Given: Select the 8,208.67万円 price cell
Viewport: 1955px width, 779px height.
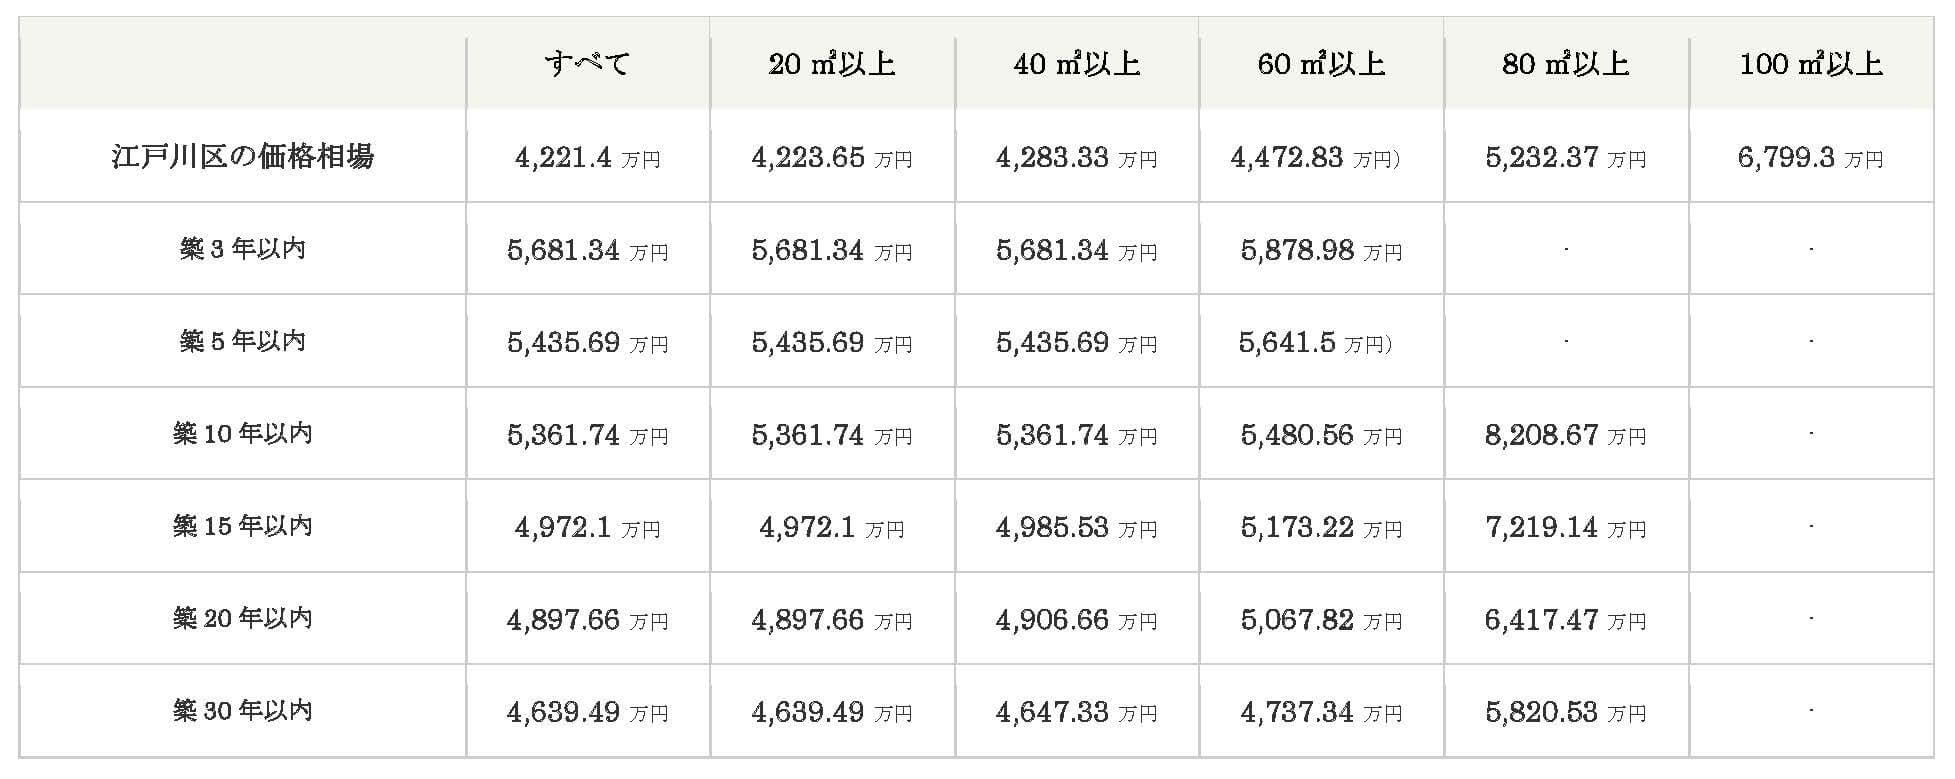Looking at the screenshot, I should pyautogui.click(x=1566, y=435).
